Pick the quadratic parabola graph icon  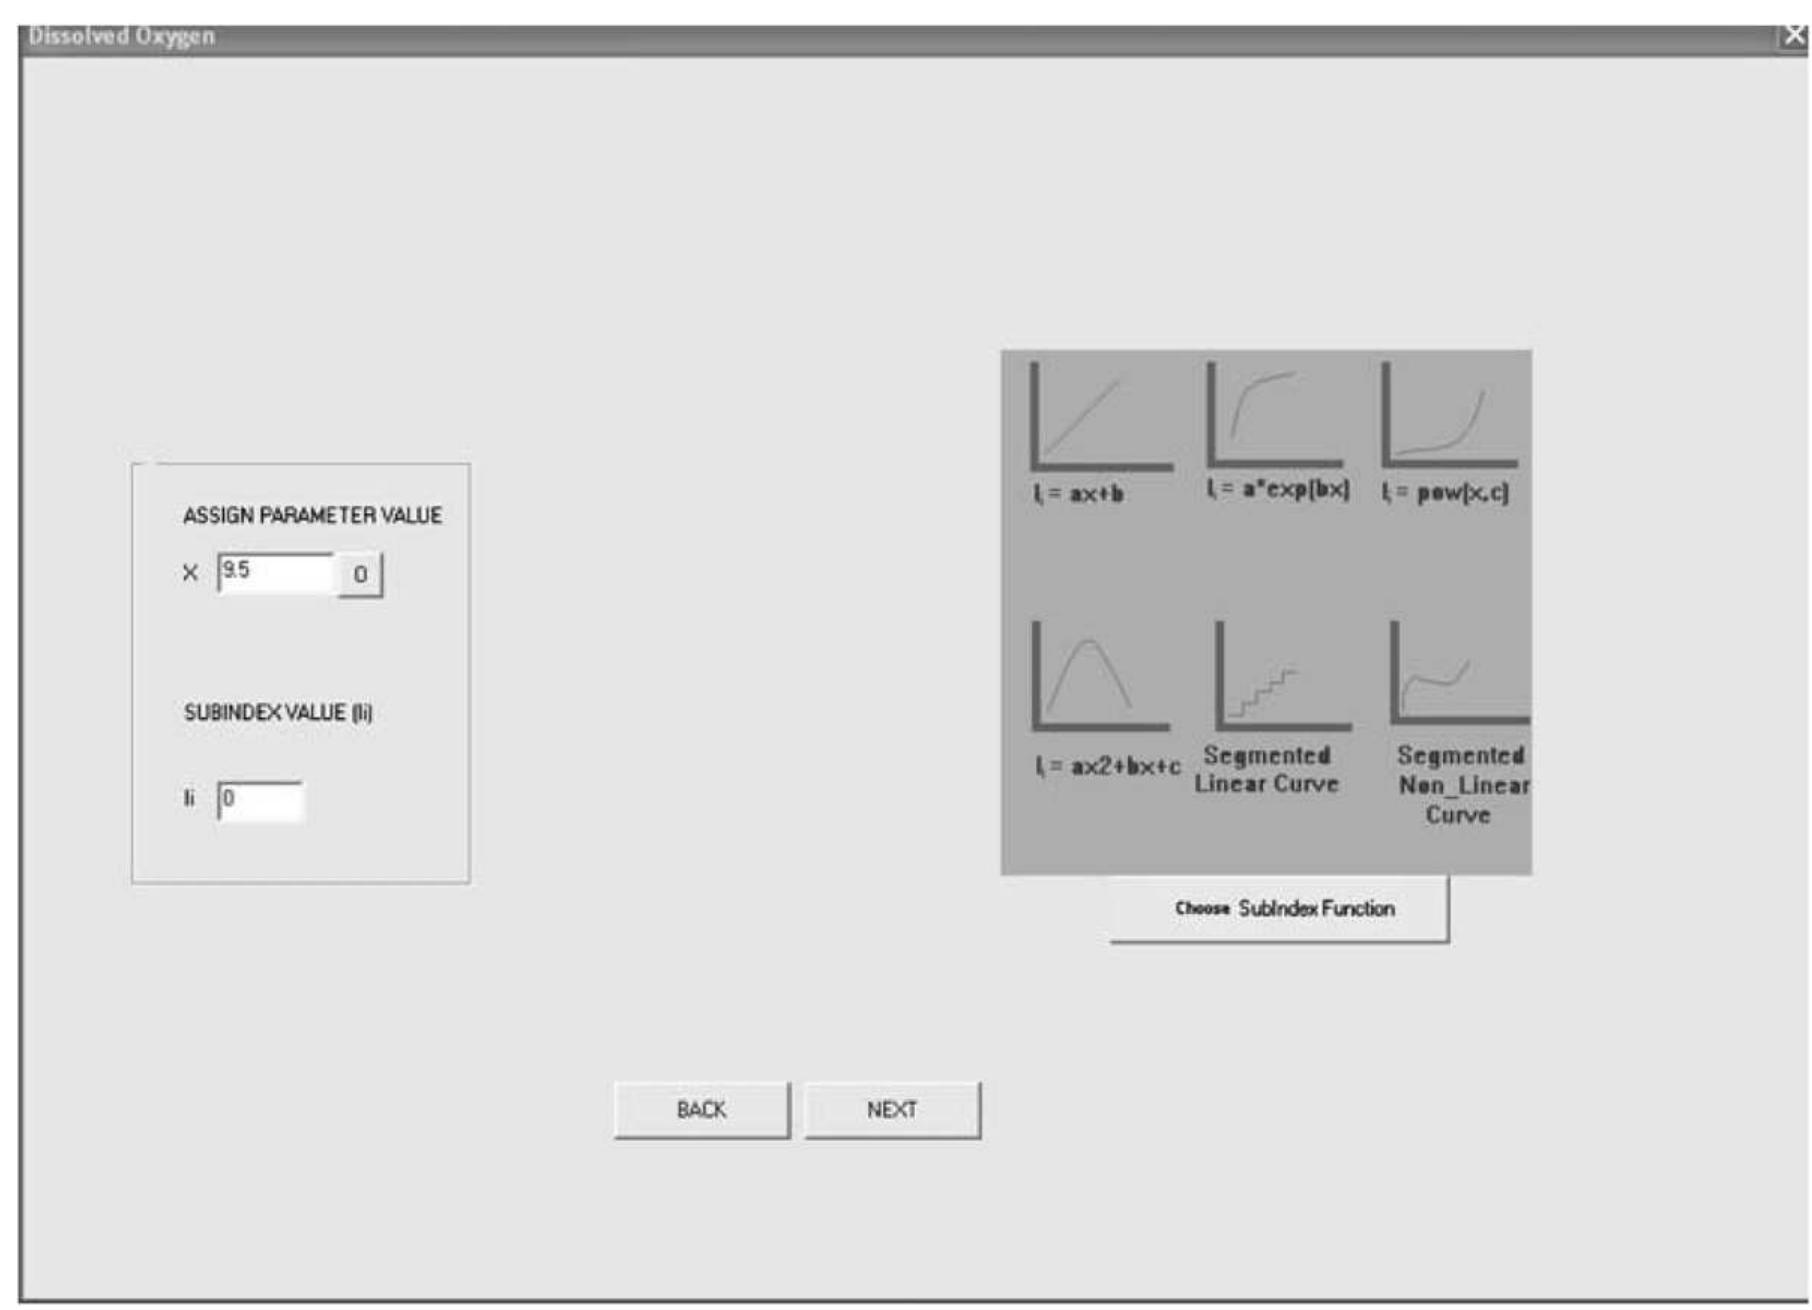[x=1099, y=676]
